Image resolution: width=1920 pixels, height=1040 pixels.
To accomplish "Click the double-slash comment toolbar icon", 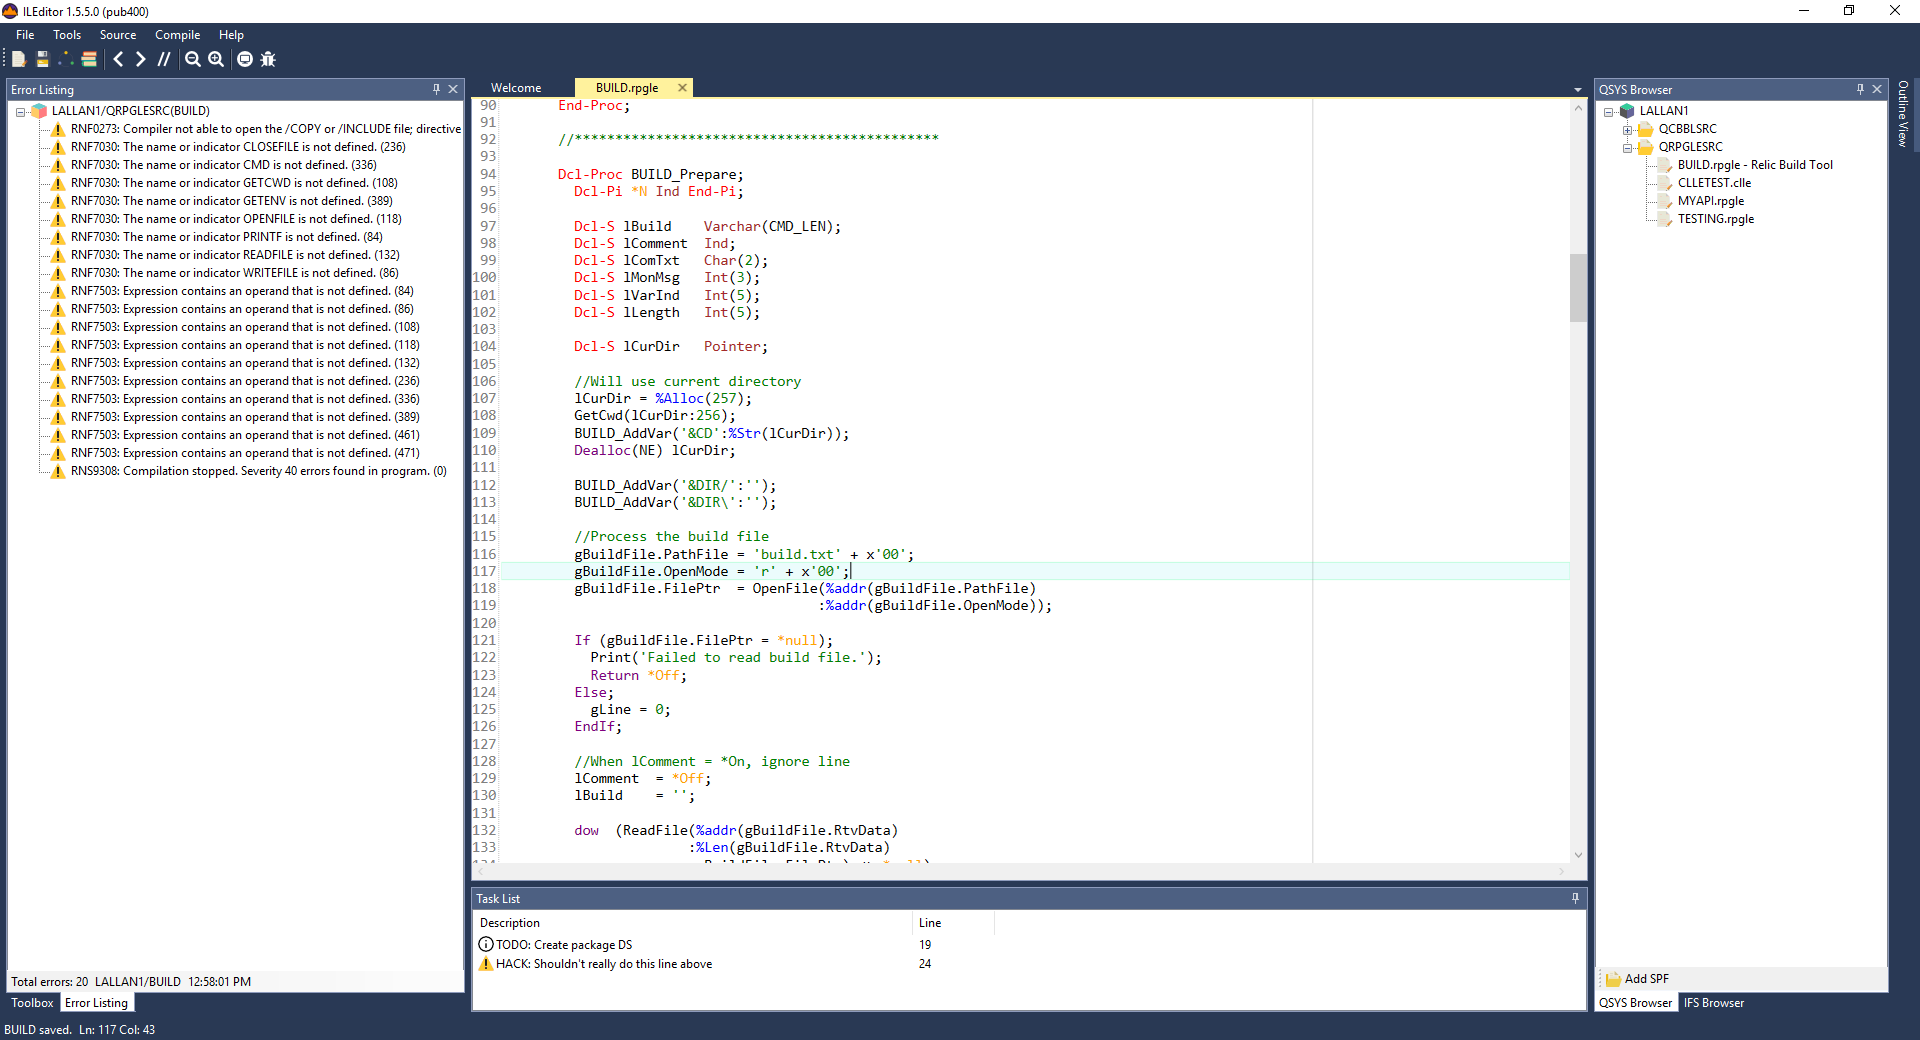I will pos(164,59).
